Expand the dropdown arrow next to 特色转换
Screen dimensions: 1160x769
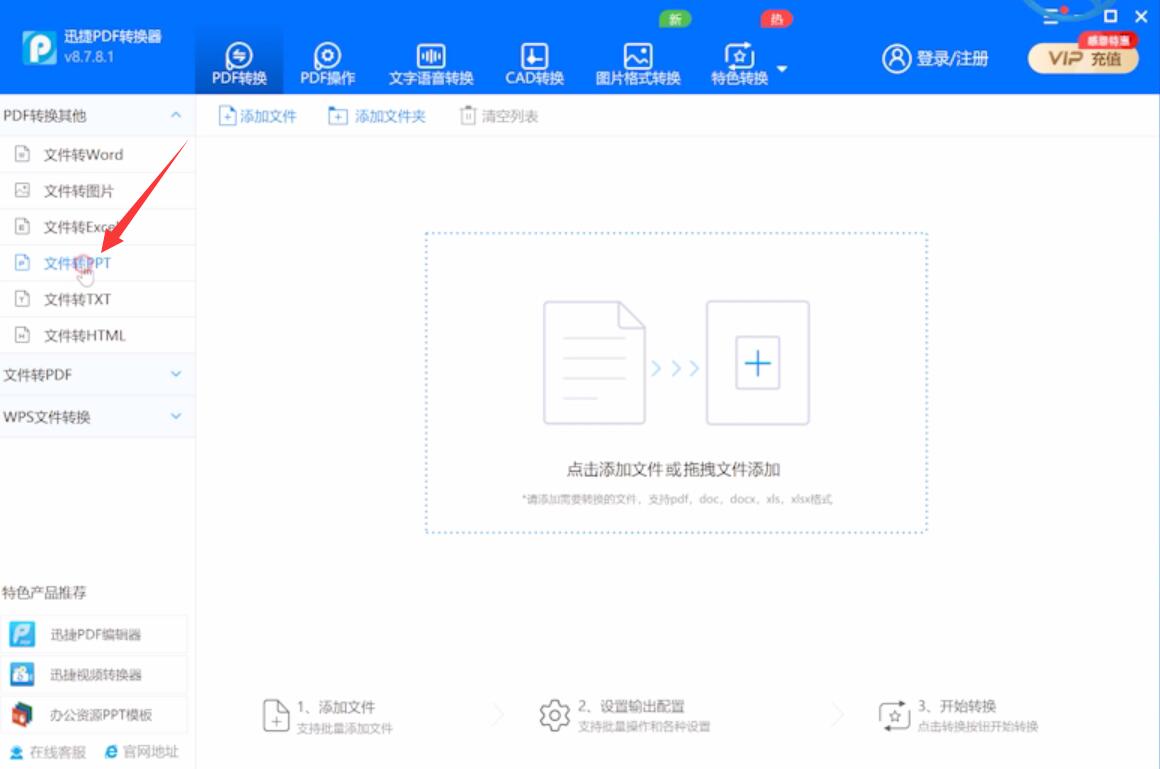tap(782, 69)
